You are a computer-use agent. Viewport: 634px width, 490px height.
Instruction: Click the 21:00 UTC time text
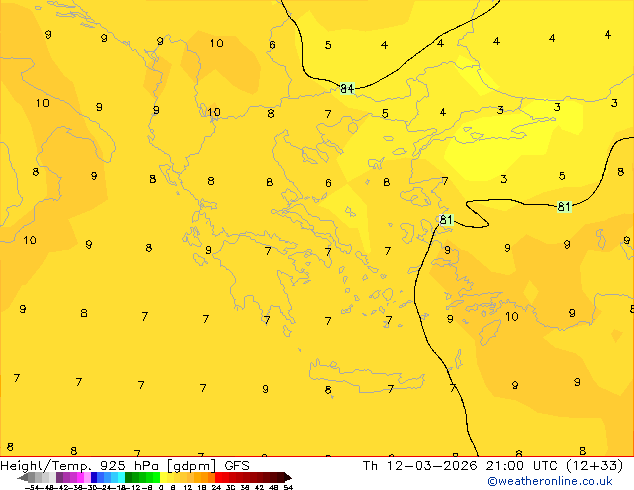[524, 466]
